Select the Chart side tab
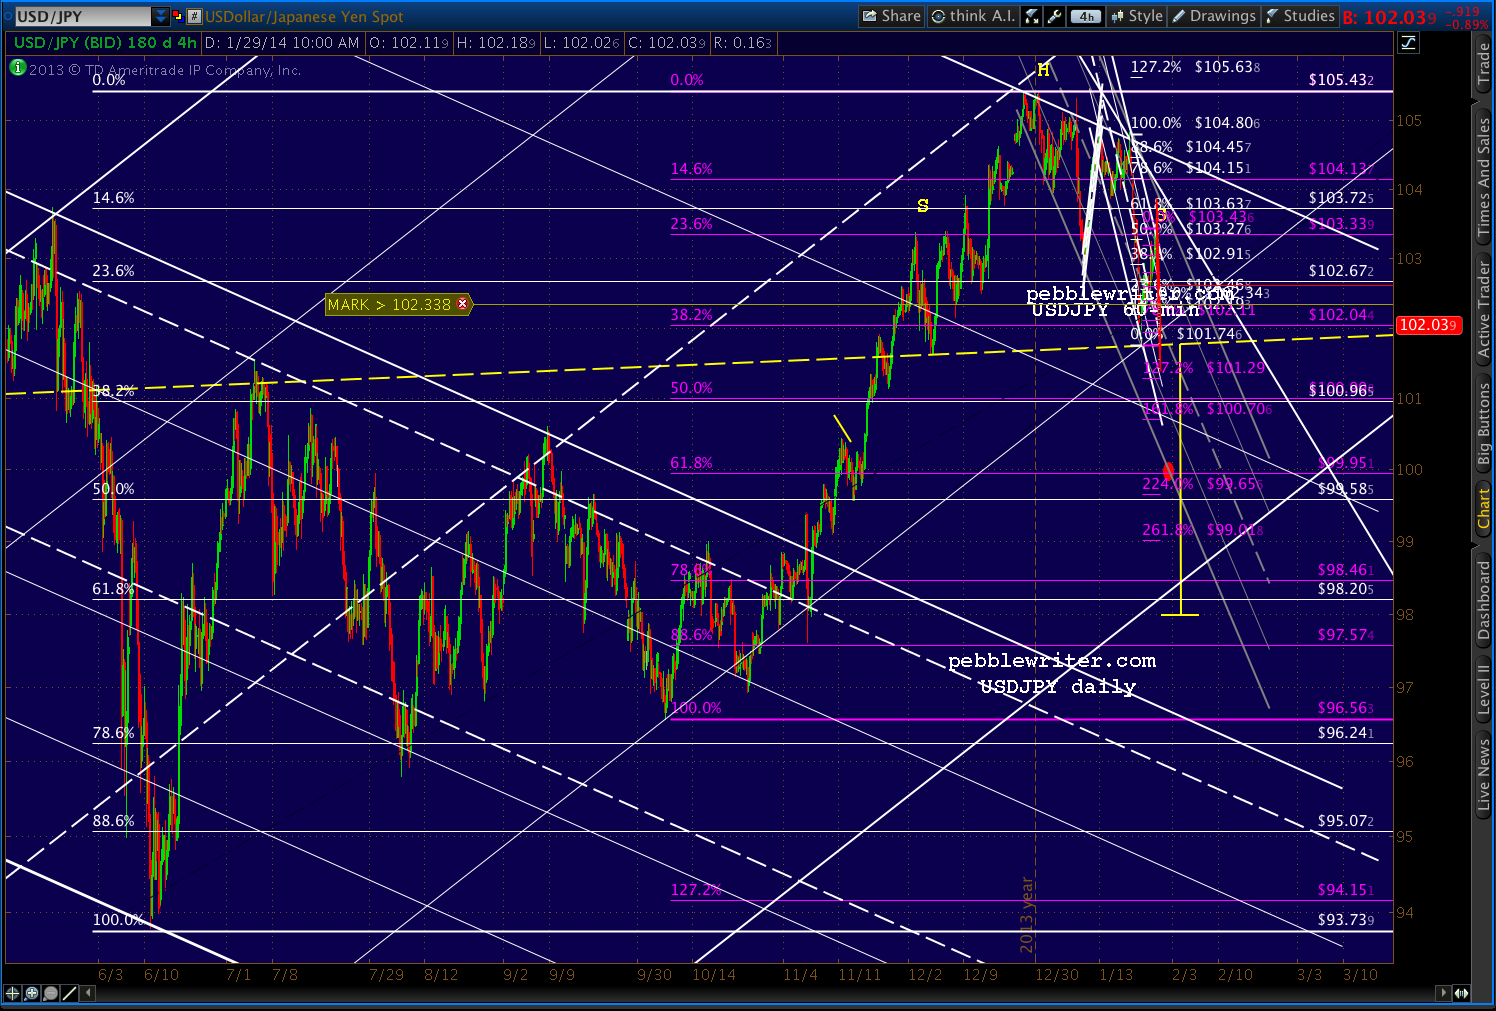Image resolution: width=1496 pixels, height=1011 pixels. [x=1484, y=508]
